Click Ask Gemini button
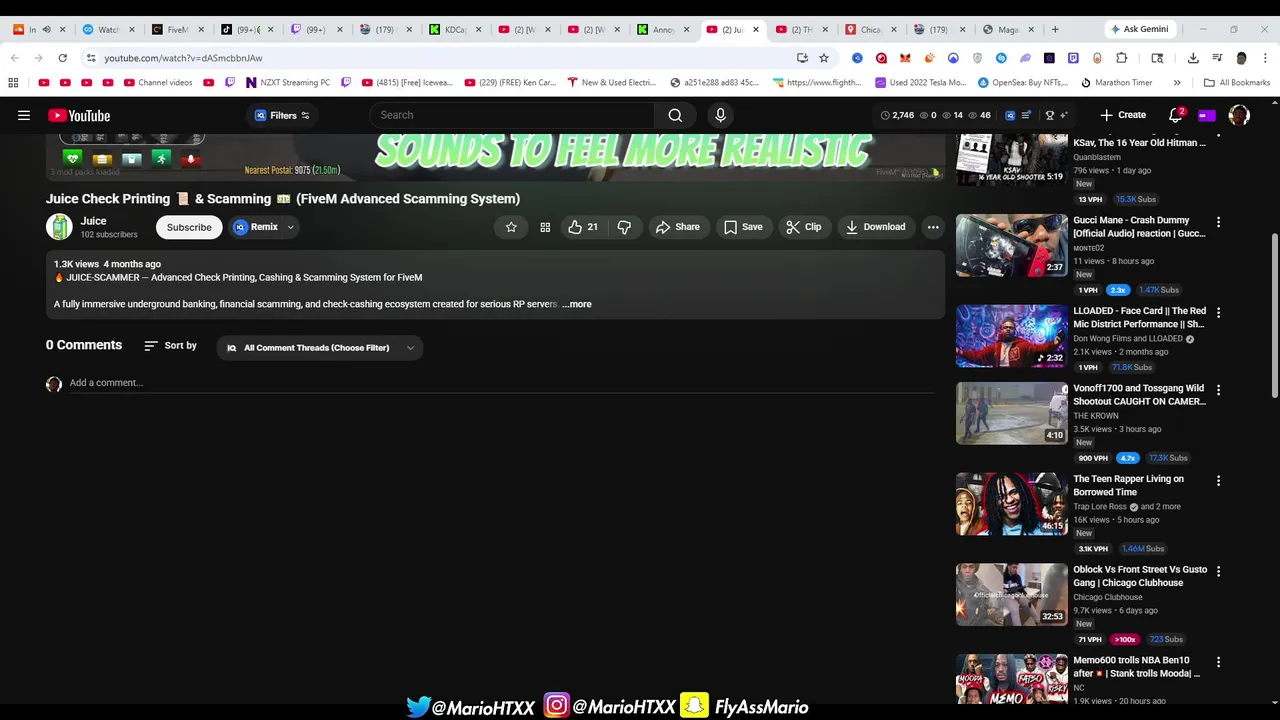This screenshot has width=1280, height=720. [1139, 29]
